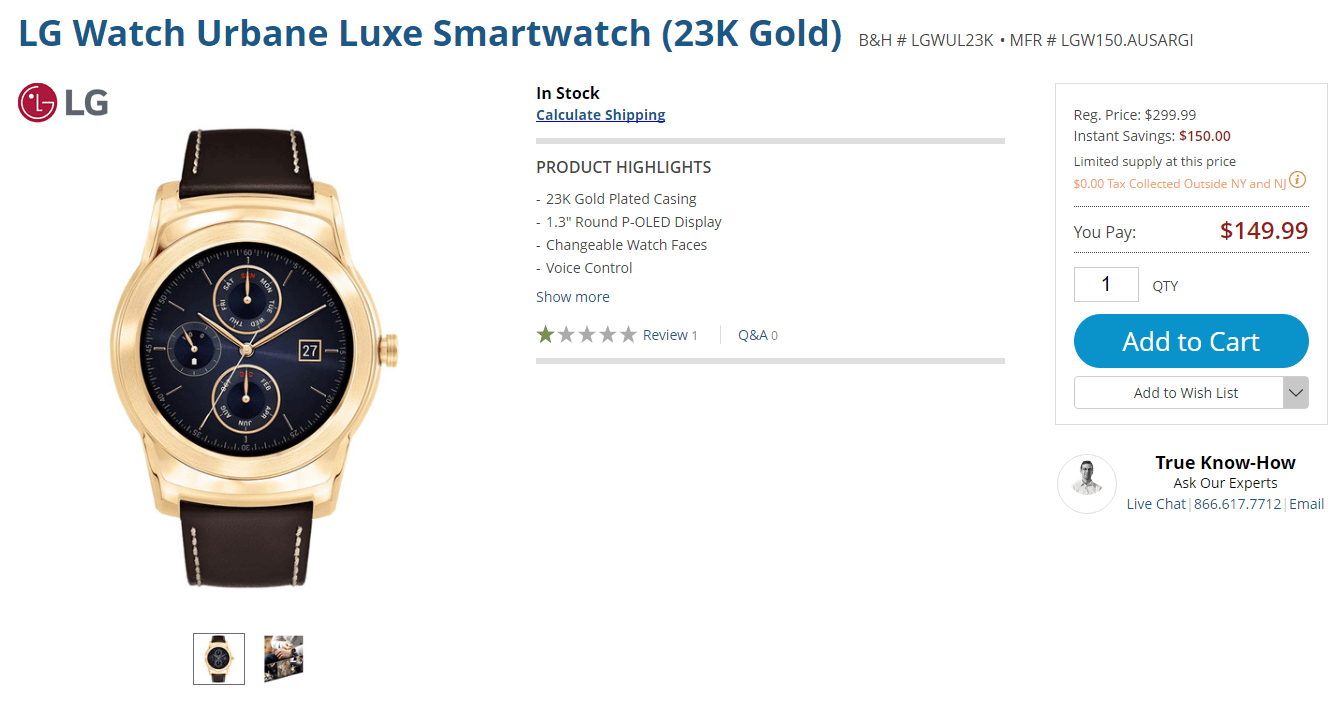Image resolution: width=1335 pixels, height=712 pixels.
Task: Click the $0.00 Tax Collected notice
Action: tap(1179, 184)
